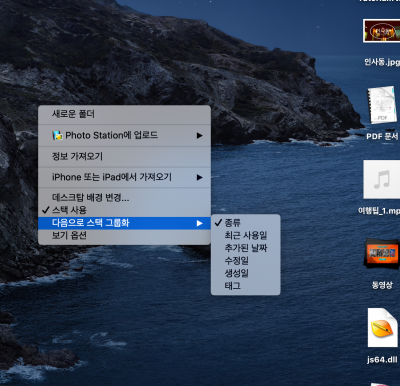Open the PDF 문서 stack icon
The width and height of the screenshot is (400, 386).
[383, 106]
